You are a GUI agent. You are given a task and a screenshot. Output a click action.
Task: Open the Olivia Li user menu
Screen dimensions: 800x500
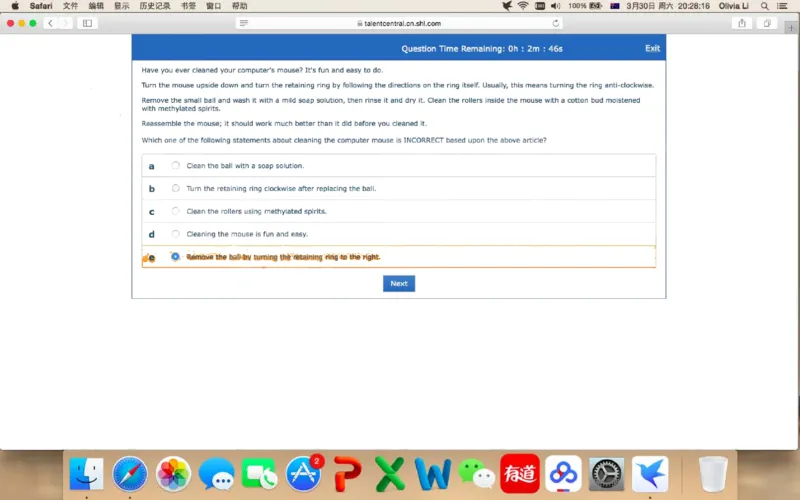(733, 6)
